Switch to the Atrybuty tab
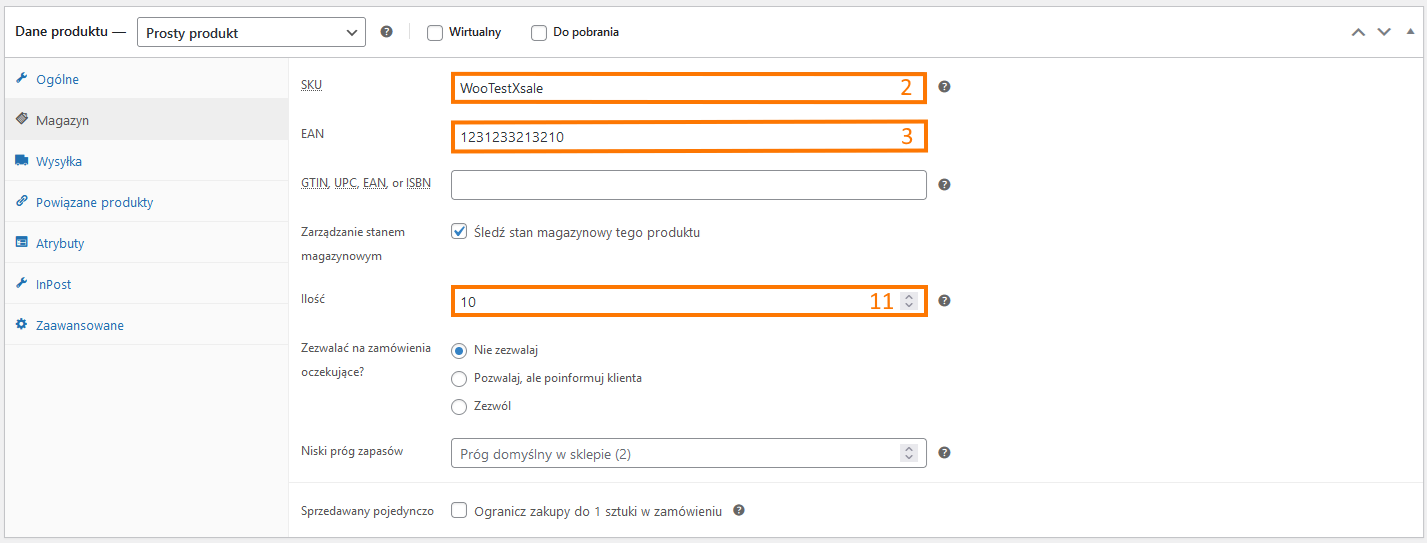The image size is (1427, 543). [x=59, y=243]
